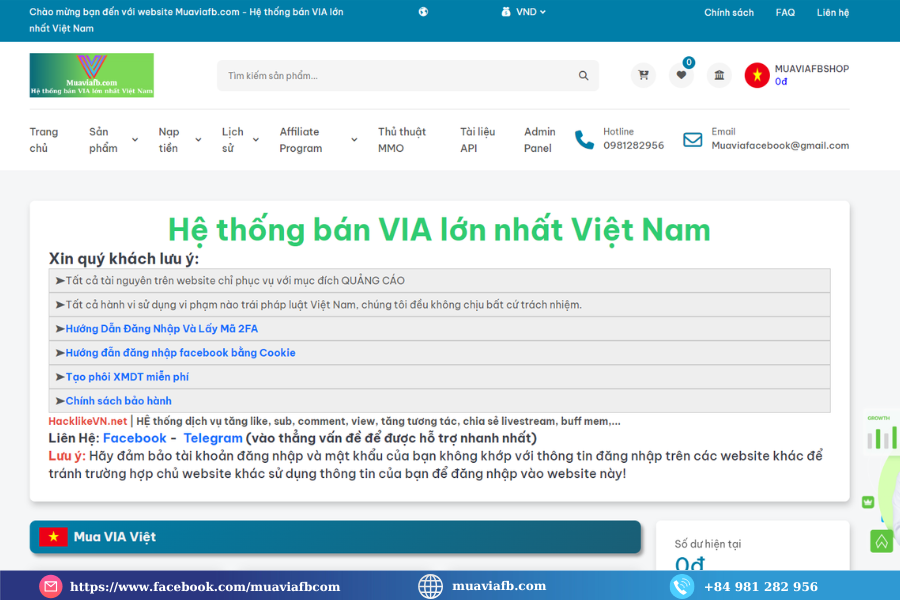Click the globe icon in footer

coord(430,586)
